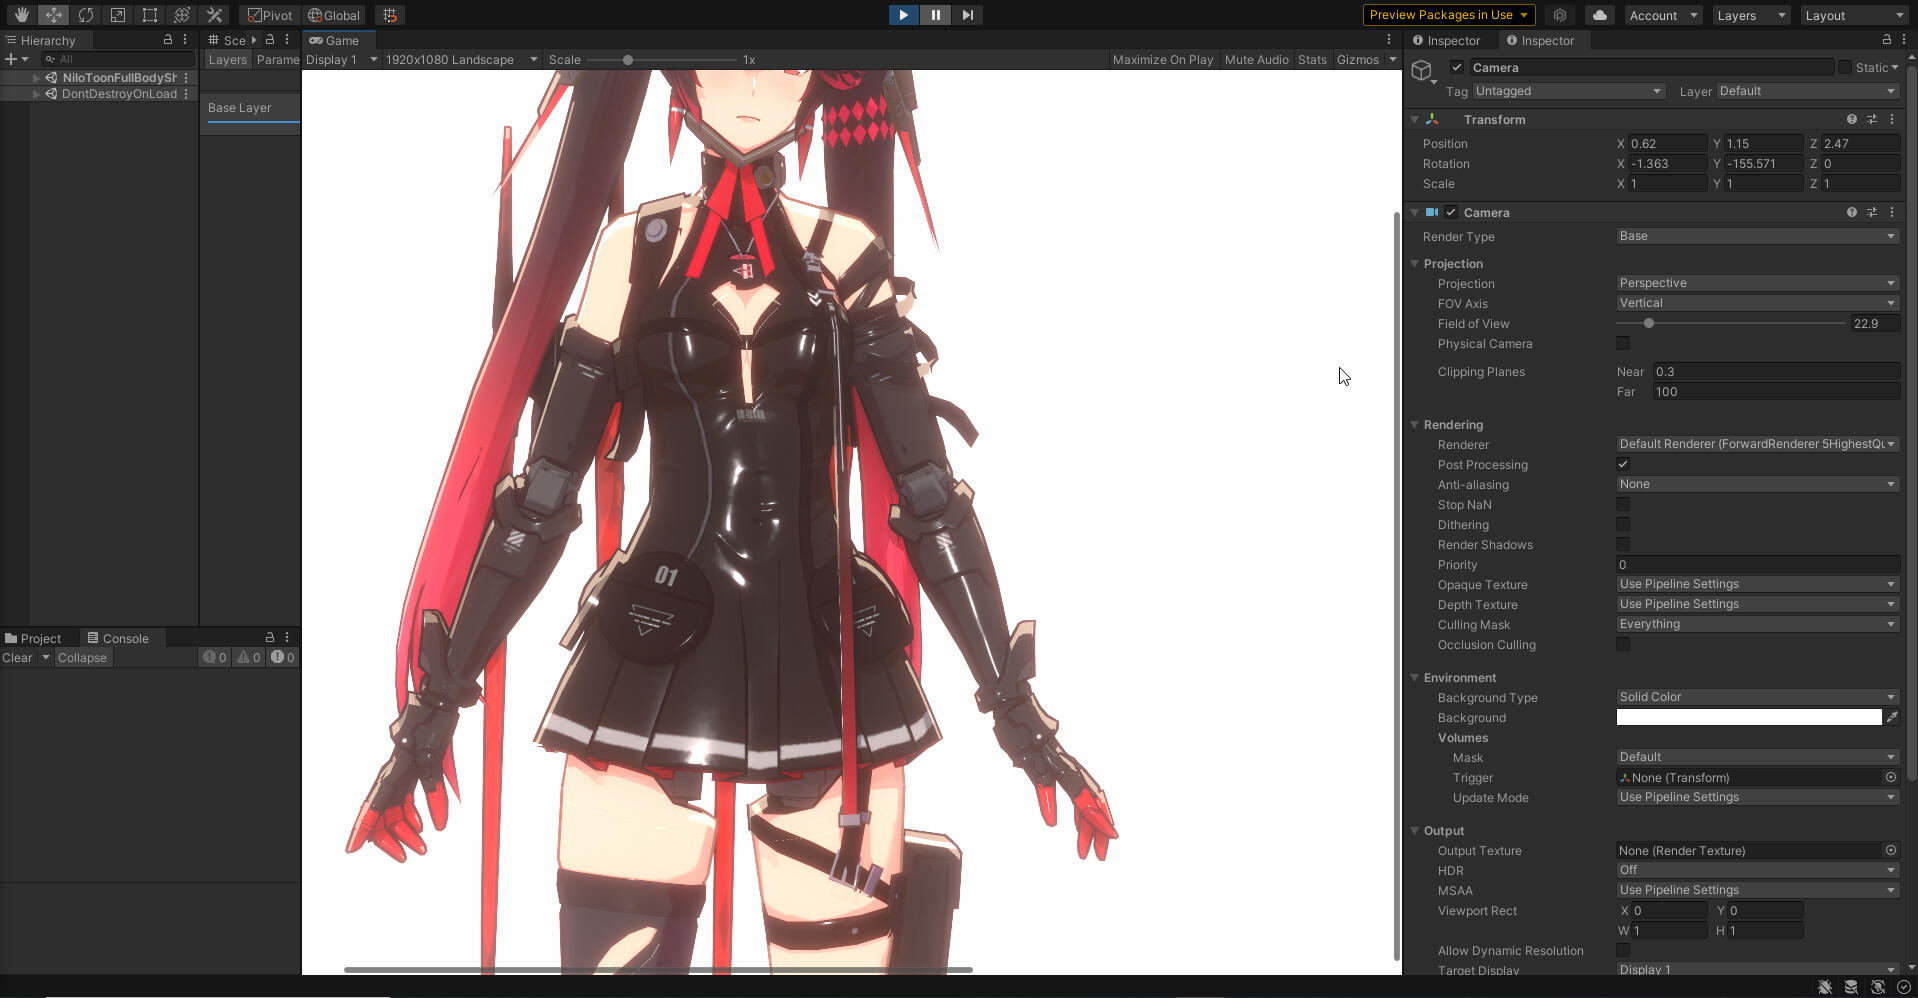Select the Scale tool

pyautogui.click(x=117, y=15)
